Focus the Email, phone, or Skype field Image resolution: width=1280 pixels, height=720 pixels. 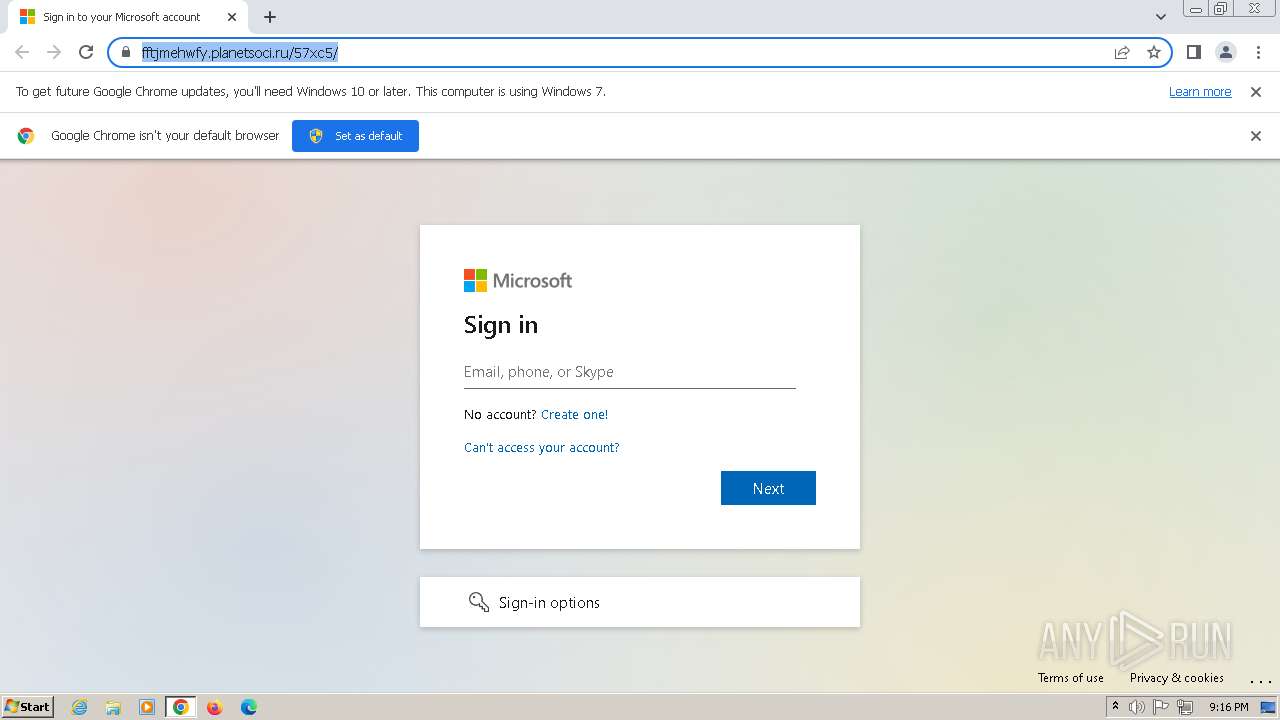630,372
